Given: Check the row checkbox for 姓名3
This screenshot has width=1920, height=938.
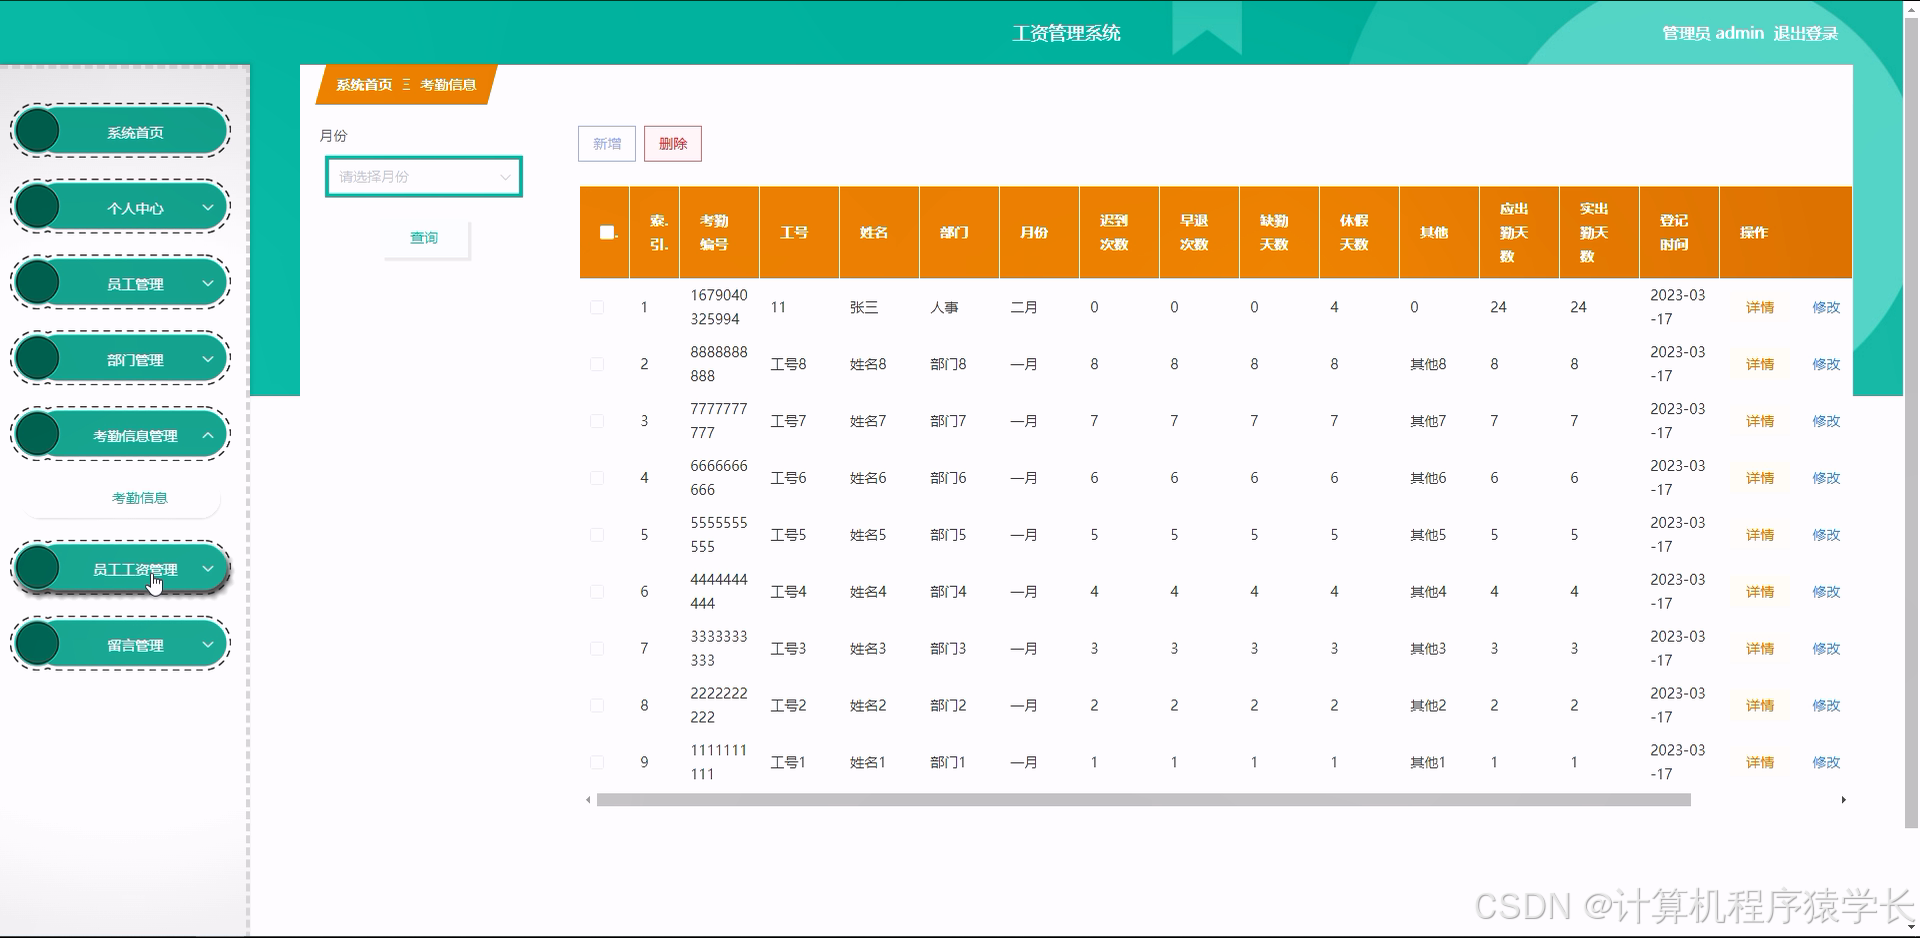Looking at the screenshot, I should coord(597,649).
